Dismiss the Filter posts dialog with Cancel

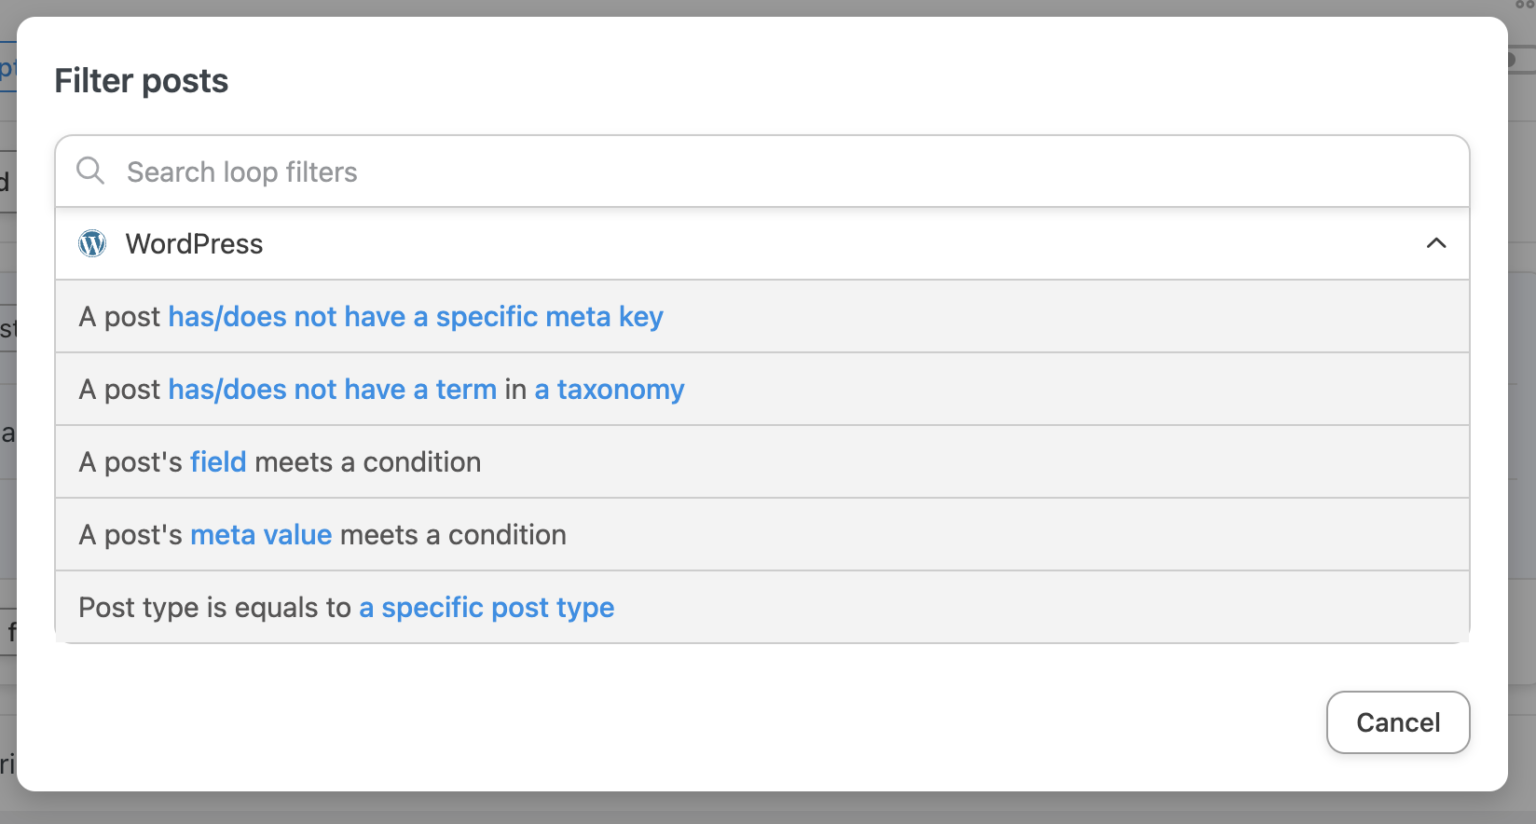(x=1397, y=722)
